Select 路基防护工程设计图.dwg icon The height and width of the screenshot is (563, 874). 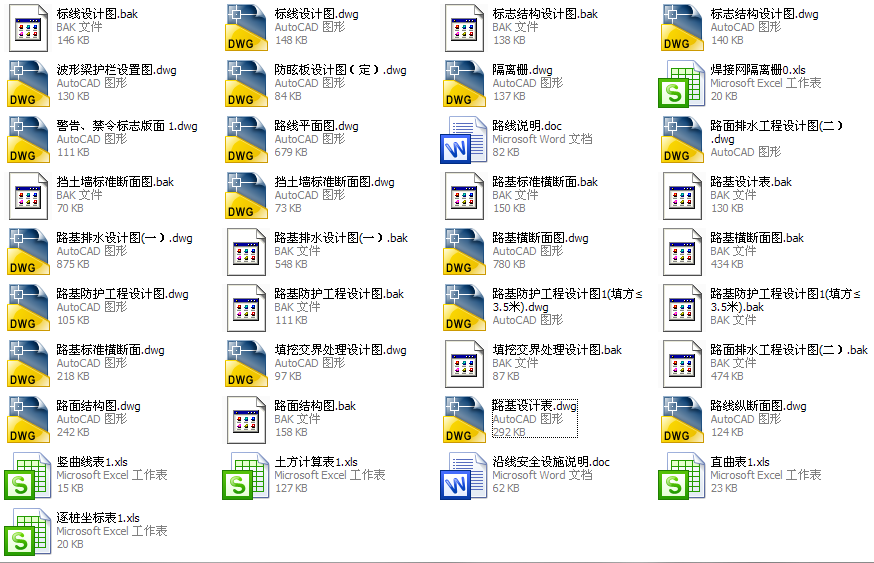pos(28,308)
